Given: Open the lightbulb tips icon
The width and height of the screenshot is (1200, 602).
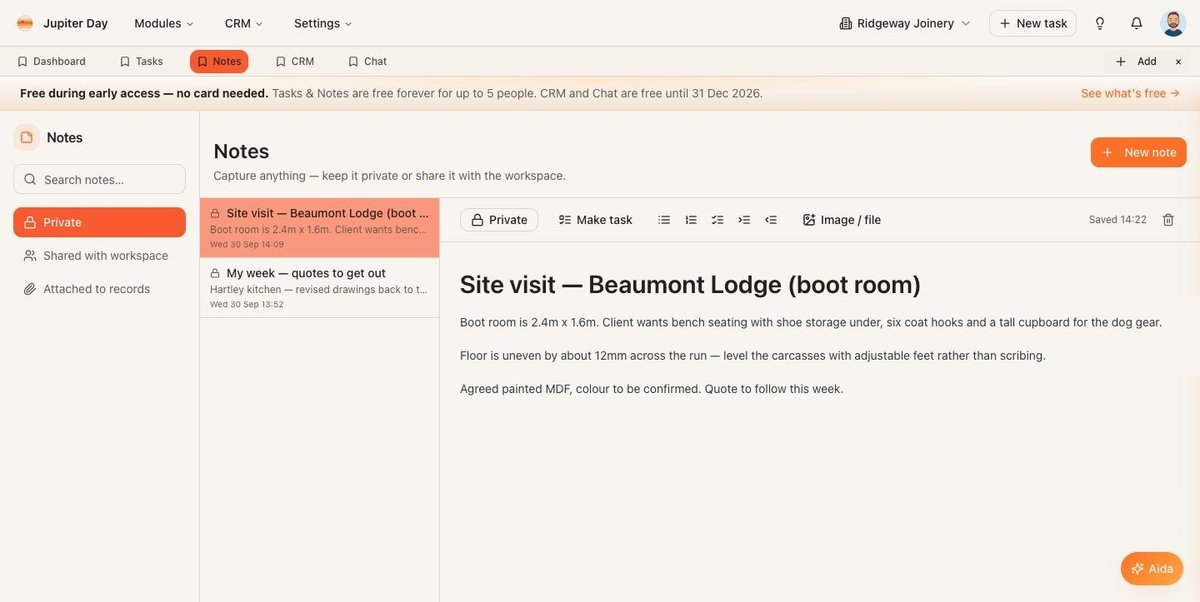Looking at the screenshot, I should tap(1100, 23).
